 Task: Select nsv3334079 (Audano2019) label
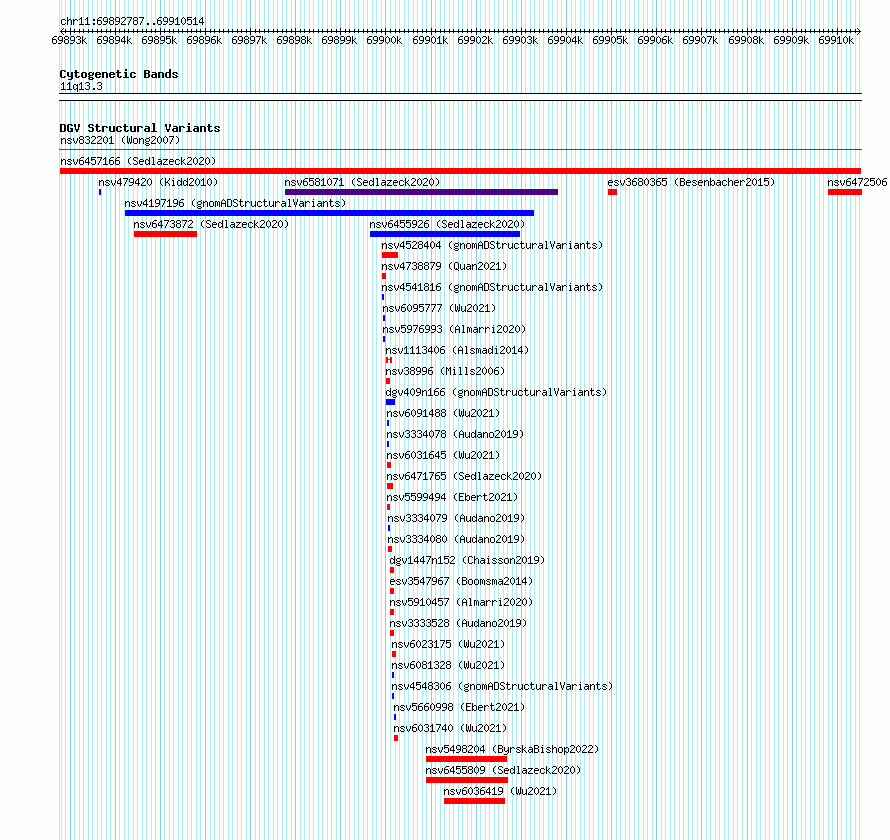click(456, 518)
